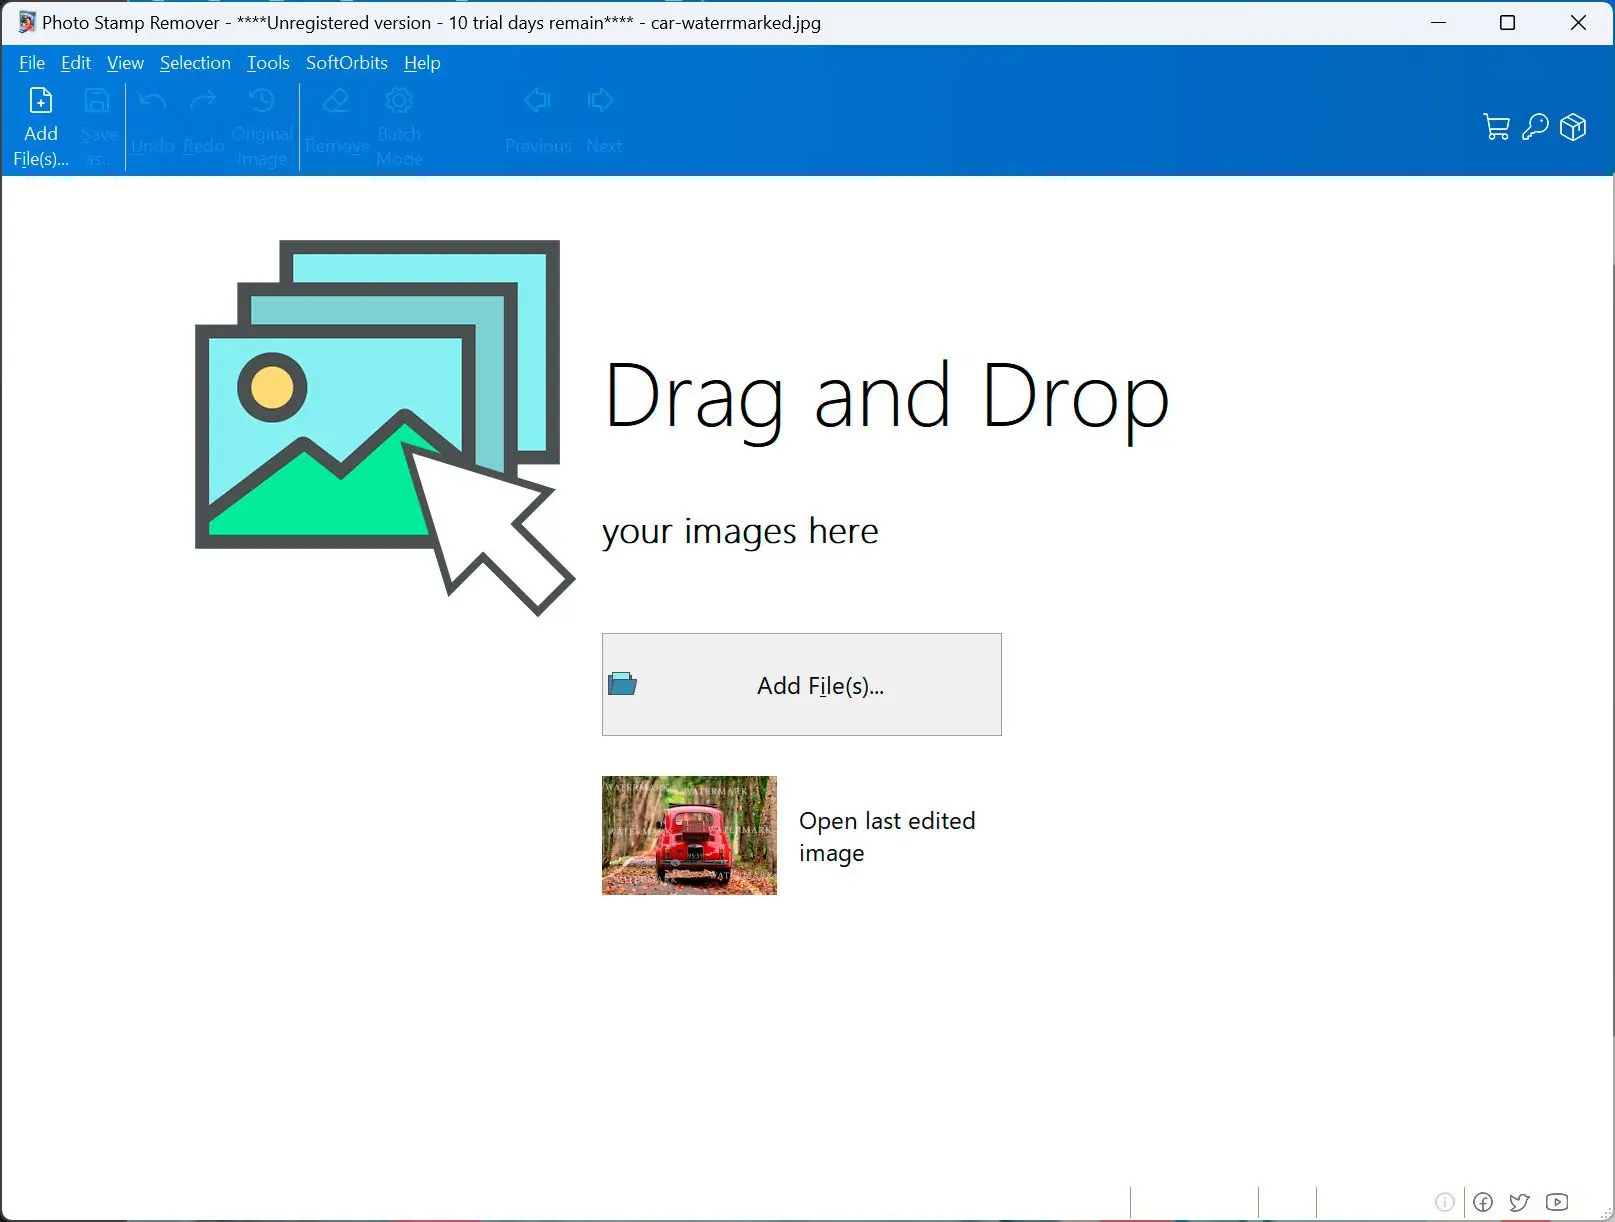
Task: Go to Next image arrow
Action: point(600,101)
